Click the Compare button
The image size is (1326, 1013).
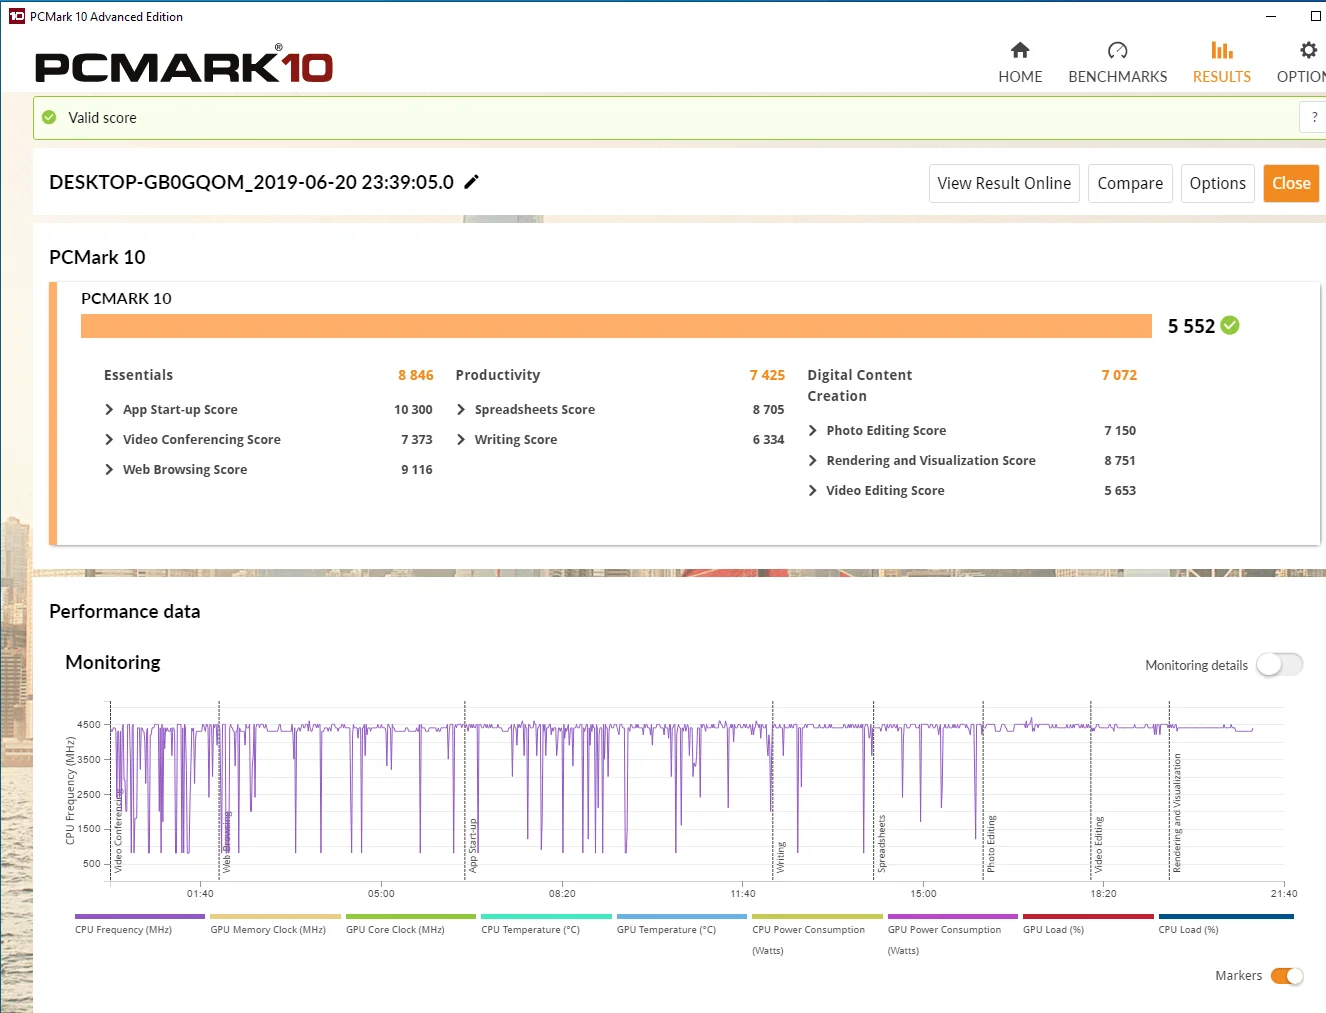tap(1130, 183)
